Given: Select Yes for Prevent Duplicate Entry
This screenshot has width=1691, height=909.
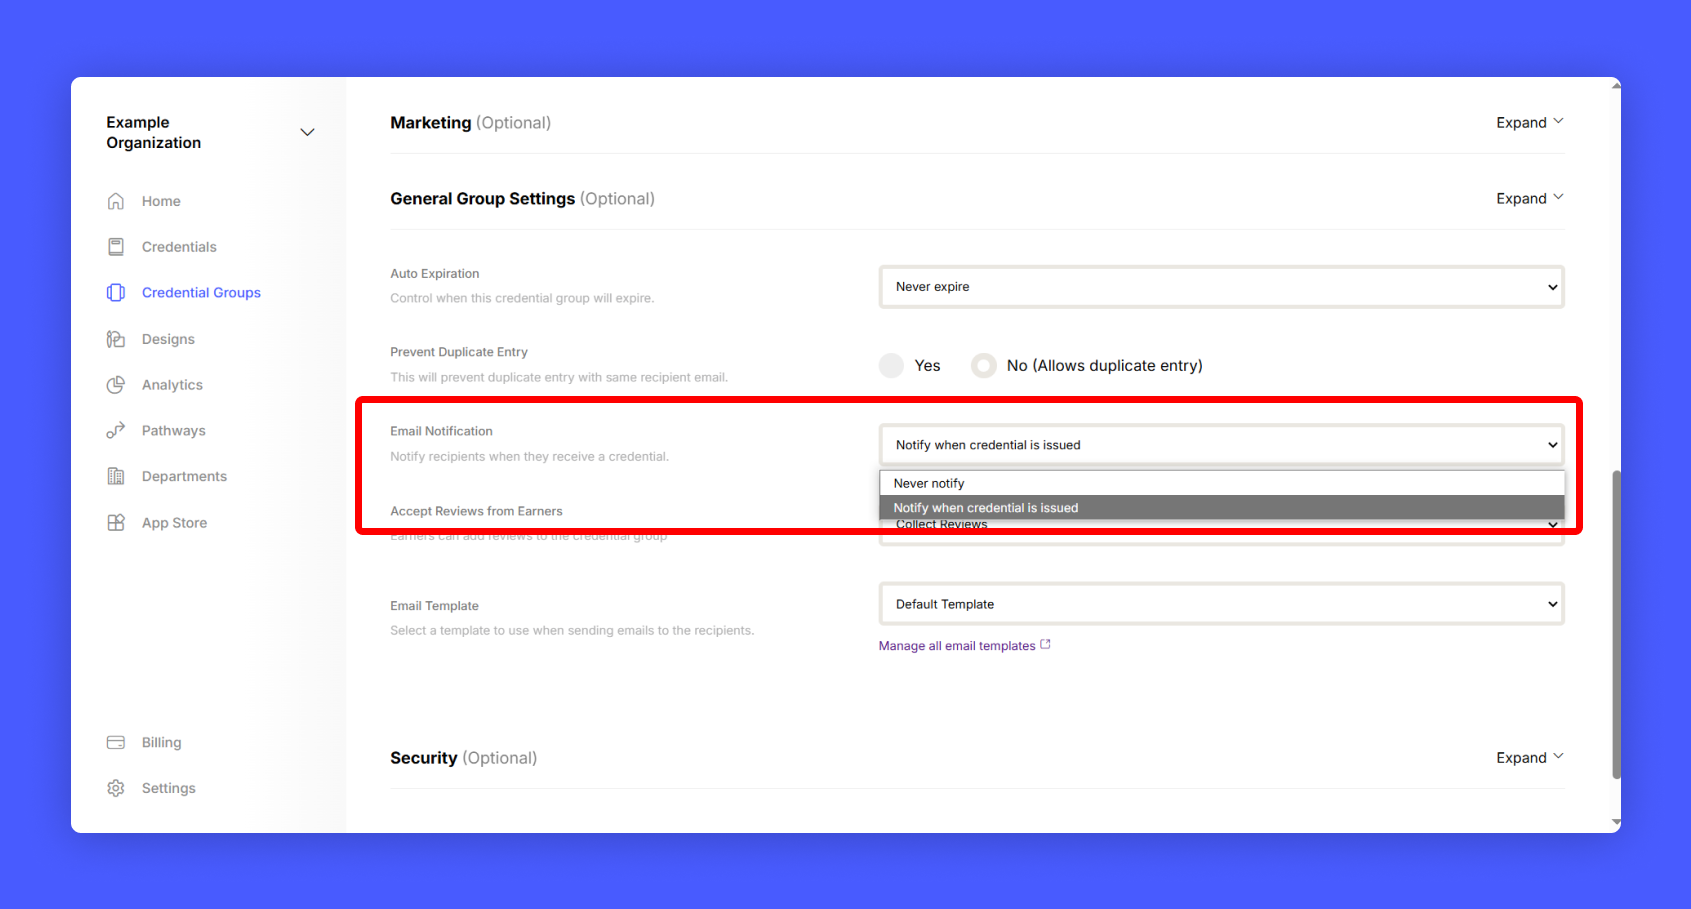Looking at the screenshot, I should coord(891,366).
